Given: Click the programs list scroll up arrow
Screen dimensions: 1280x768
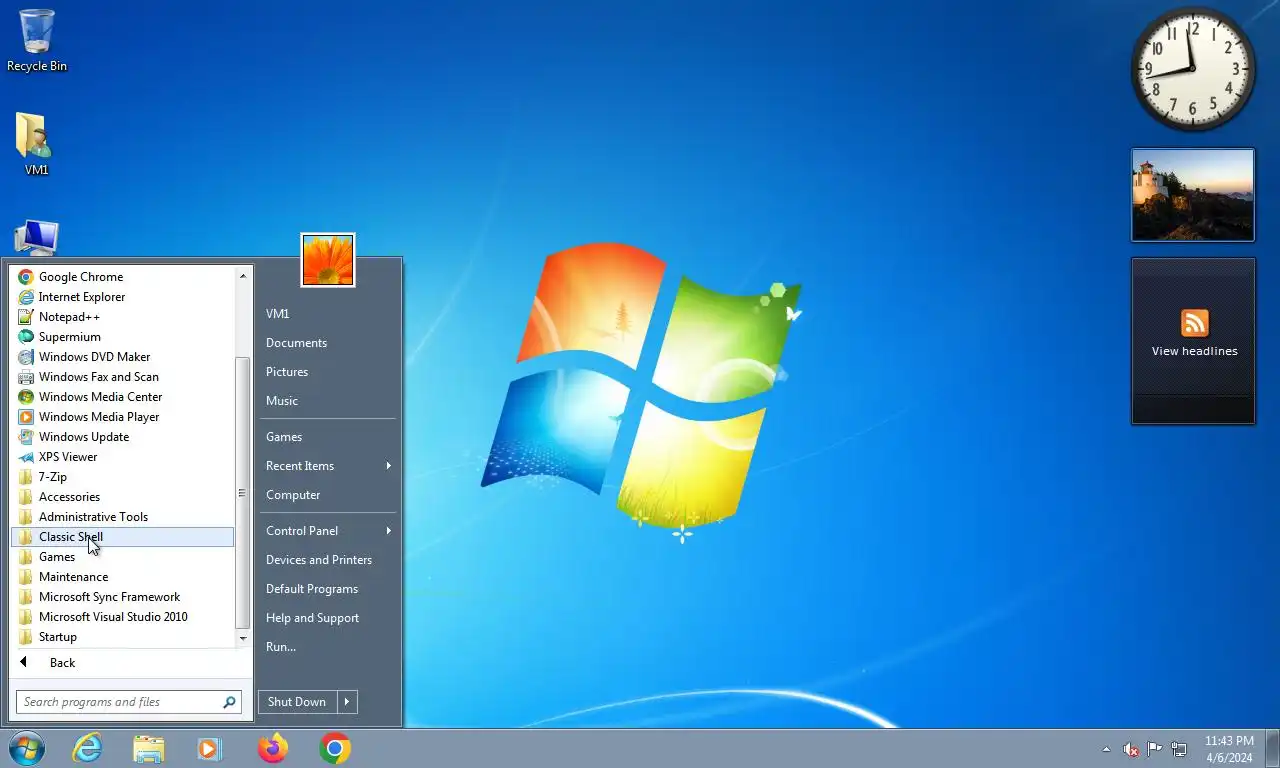Looking at the screenshot, I should 242,275.
